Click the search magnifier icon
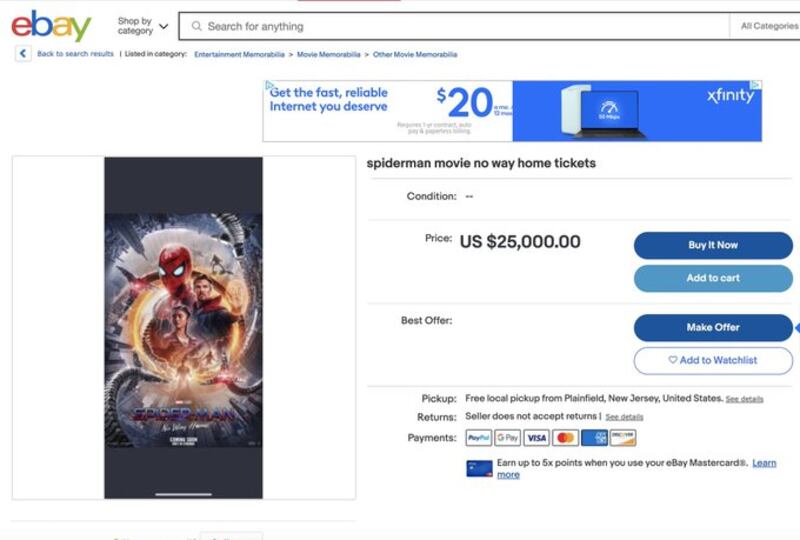Viewport: 800px width, 540px height. point(196,26)
